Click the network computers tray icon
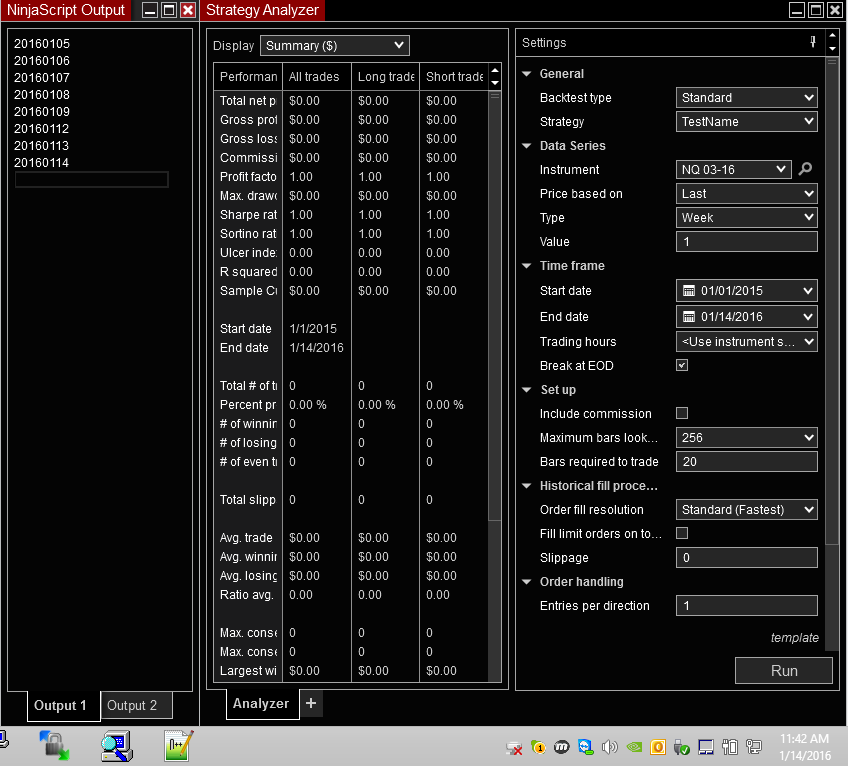 click(x=753, y=748)
